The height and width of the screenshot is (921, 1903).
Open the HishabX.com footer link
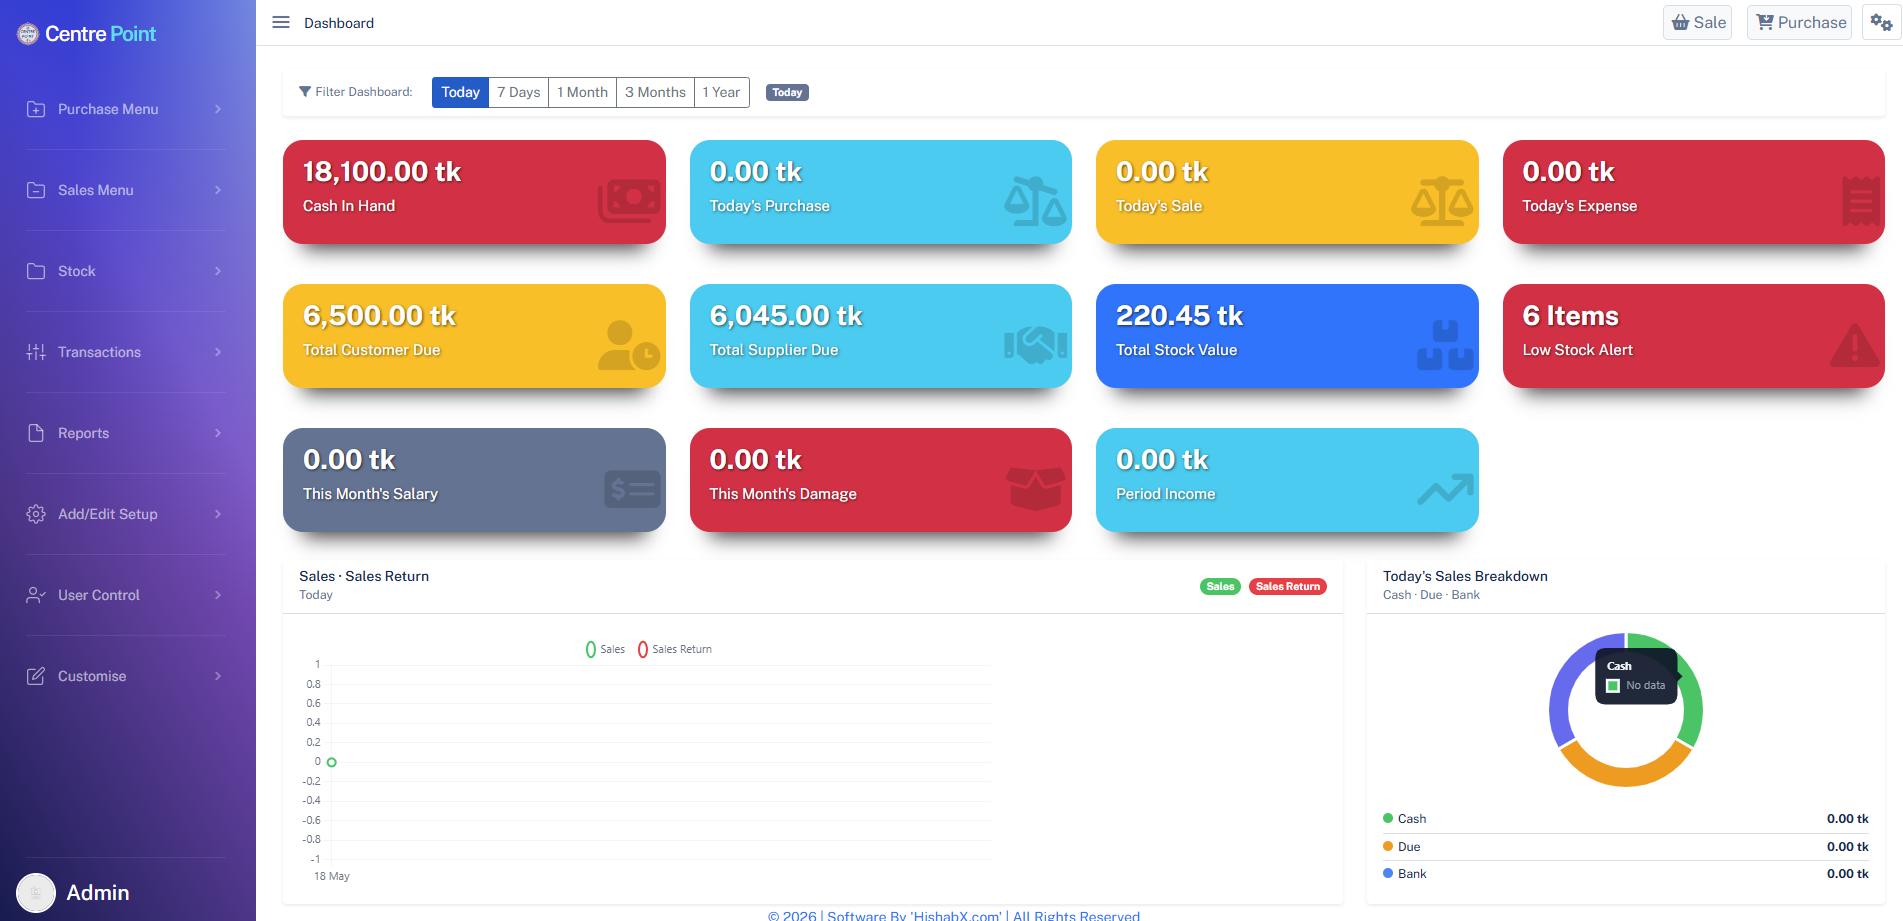tap(956, 915)
